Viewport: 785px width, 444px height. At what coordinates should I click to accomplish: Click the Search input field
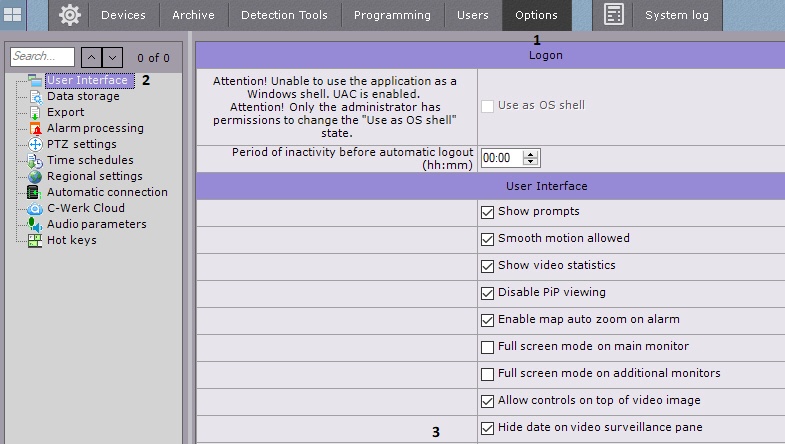pyautogui.click(x=41, y=58)
